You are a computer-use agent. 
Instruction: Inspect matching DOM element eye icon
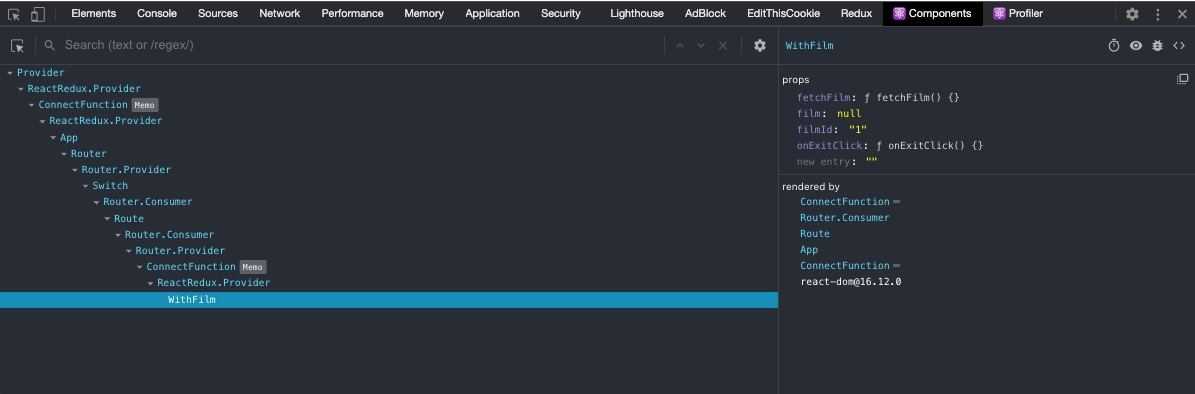click(x=1136, y=46)
